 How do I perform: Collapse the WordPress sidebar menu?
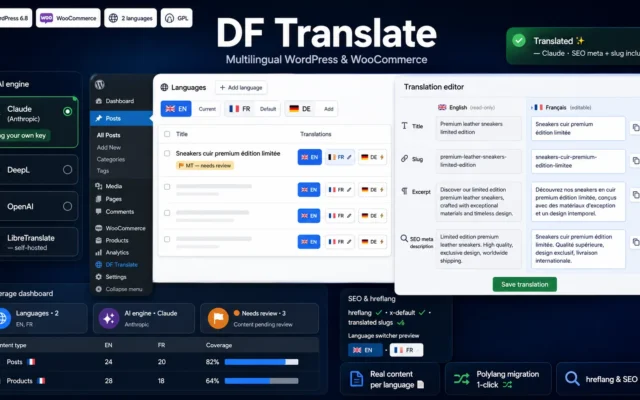pyautogui.click(x=119, y=289)
